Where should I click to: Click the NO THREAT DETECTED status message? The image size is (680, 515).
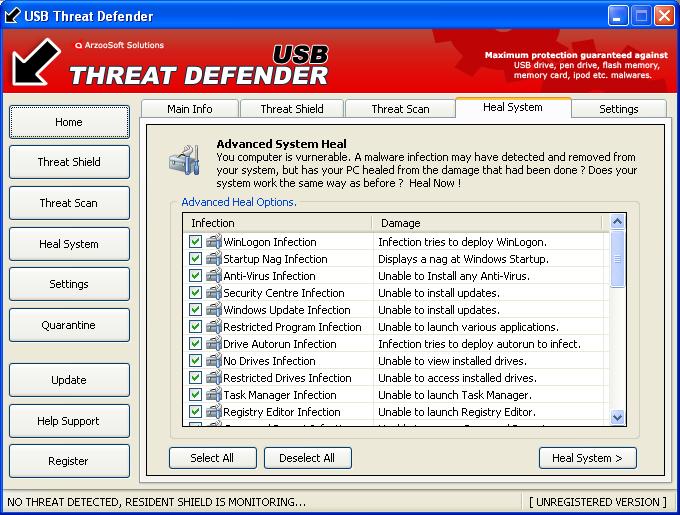pos(157,502)
